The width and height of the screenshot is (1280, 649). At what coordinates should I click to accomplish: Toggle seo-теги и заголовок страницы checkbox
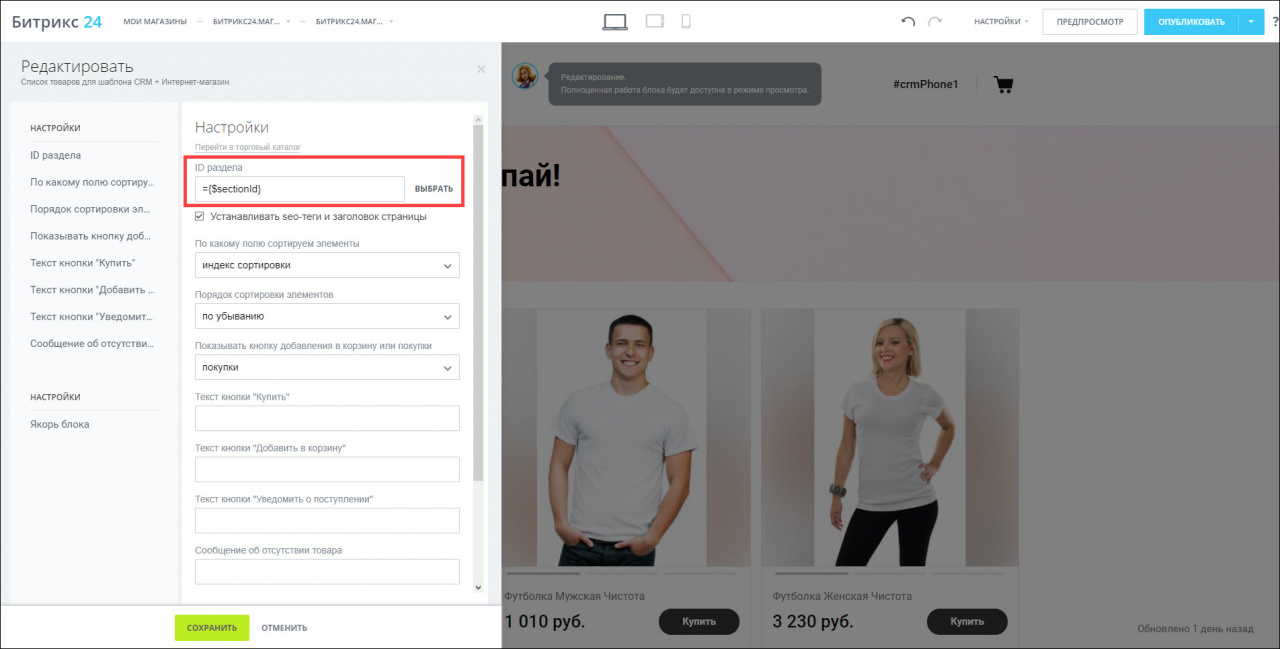pyautogui.click(x=200, y=216)
